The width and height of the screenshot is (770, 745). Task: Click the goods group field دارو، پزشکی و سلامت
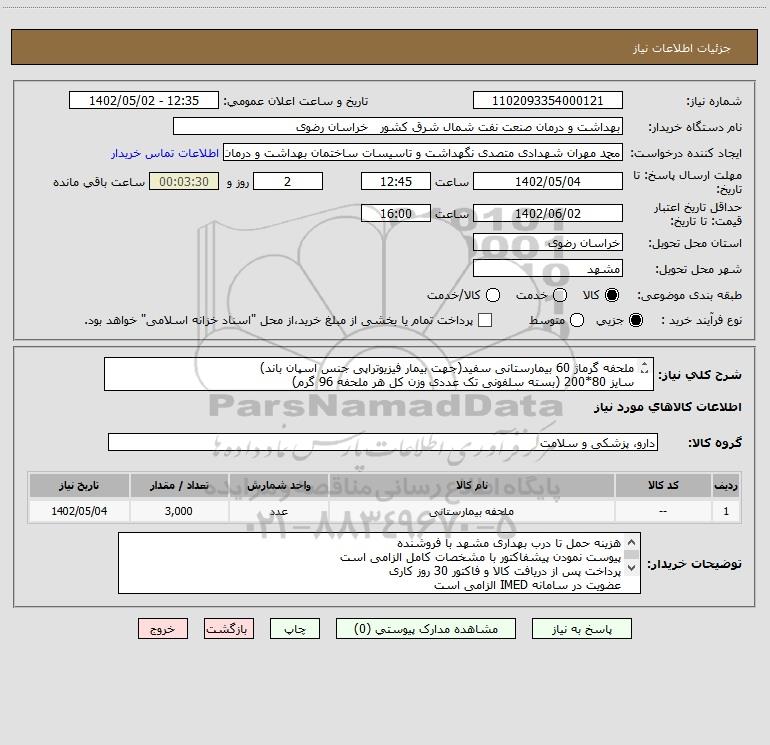(x=383, y=442)
